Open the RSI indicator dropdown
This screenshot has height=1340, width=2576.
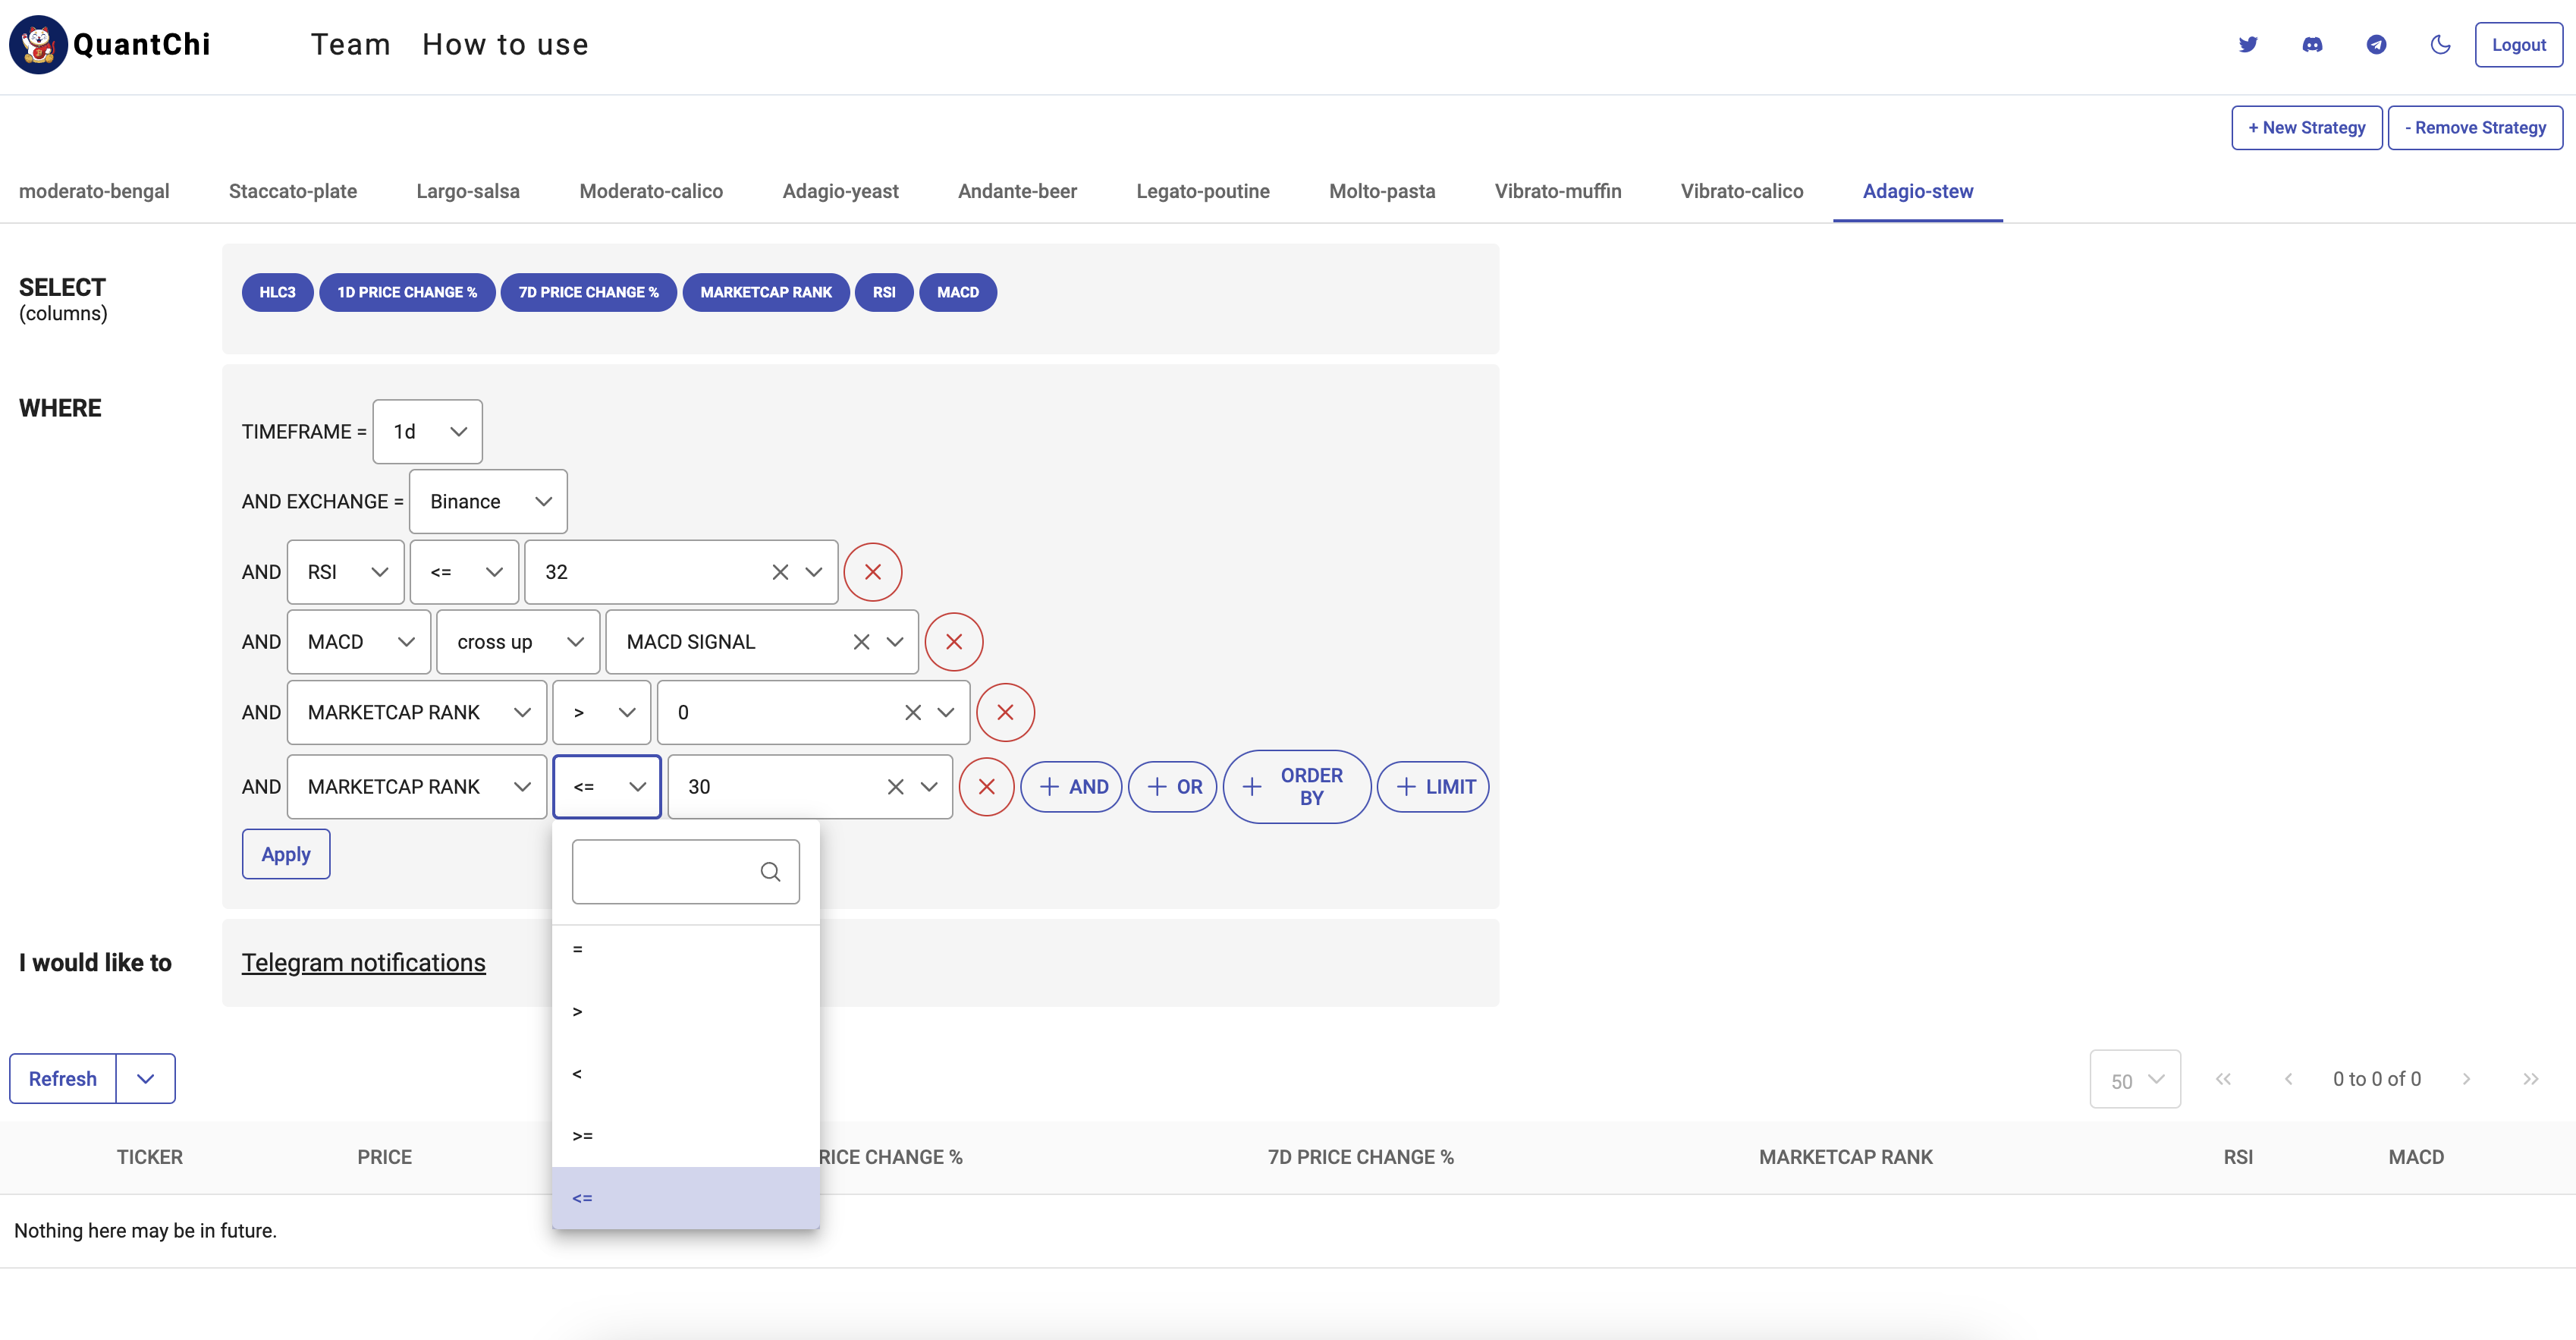[x=346, y=572]
